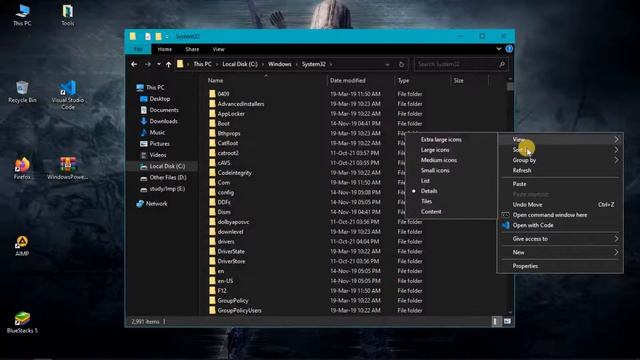Choose Medium icons view
The image size is (640, 360).
pos(439,160)
